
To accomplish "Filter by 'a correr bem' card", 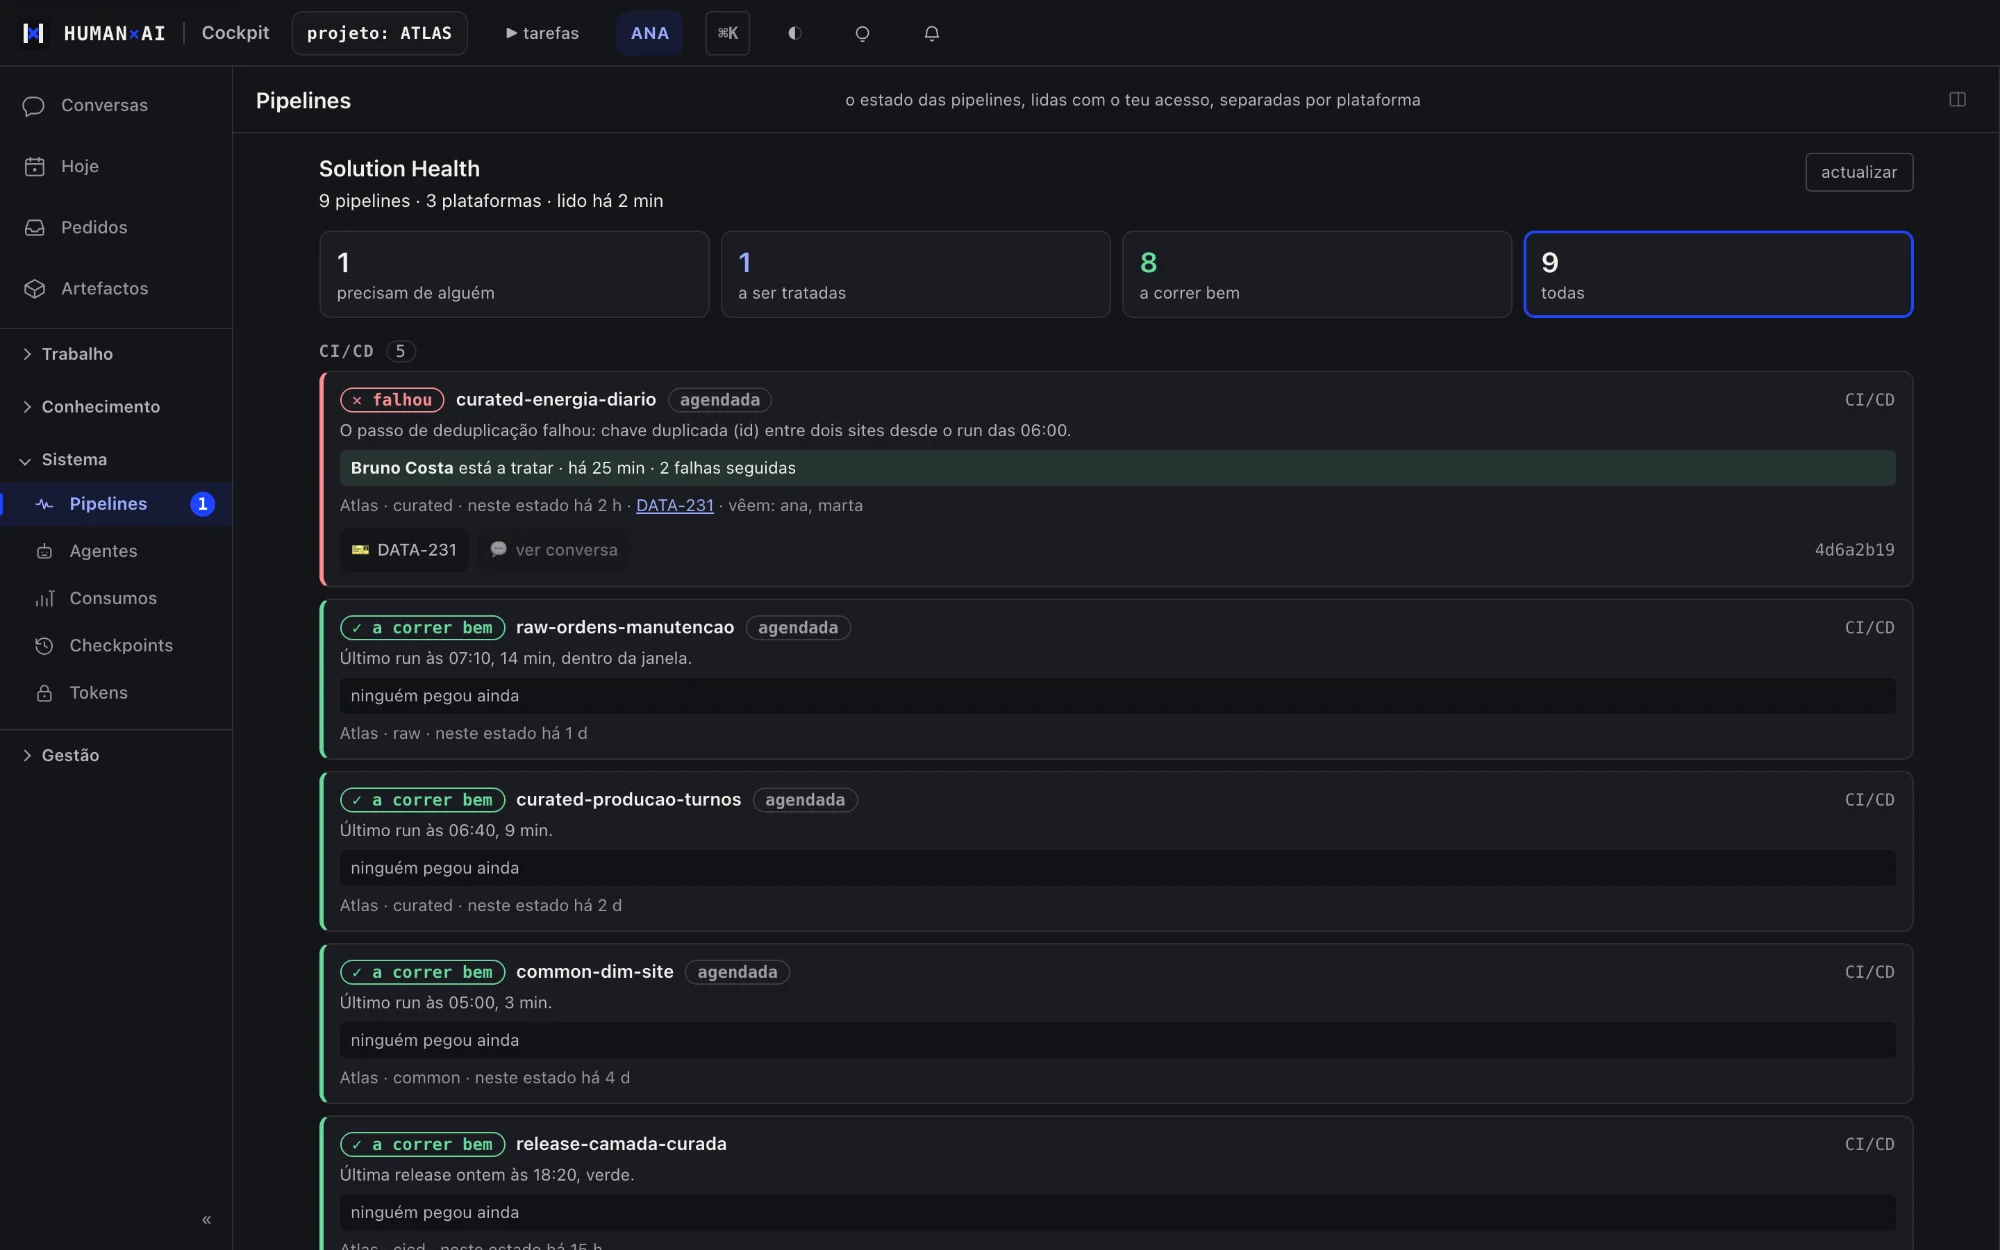I will 1317,274.
